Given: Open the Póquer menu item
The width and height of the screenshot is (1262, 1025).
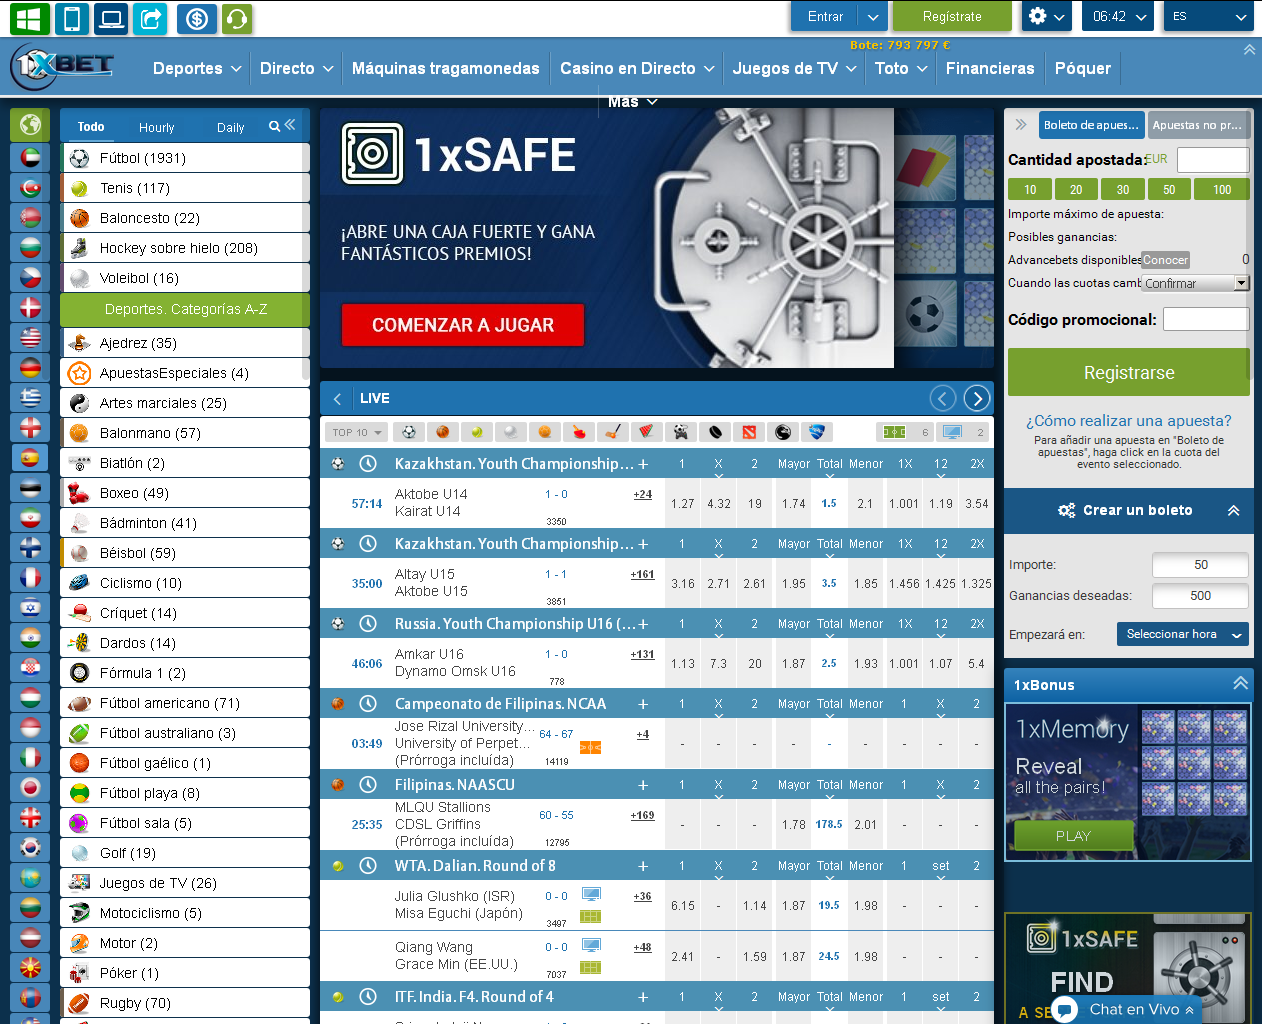Looking at the screenshot, I should pos(1083,68).
